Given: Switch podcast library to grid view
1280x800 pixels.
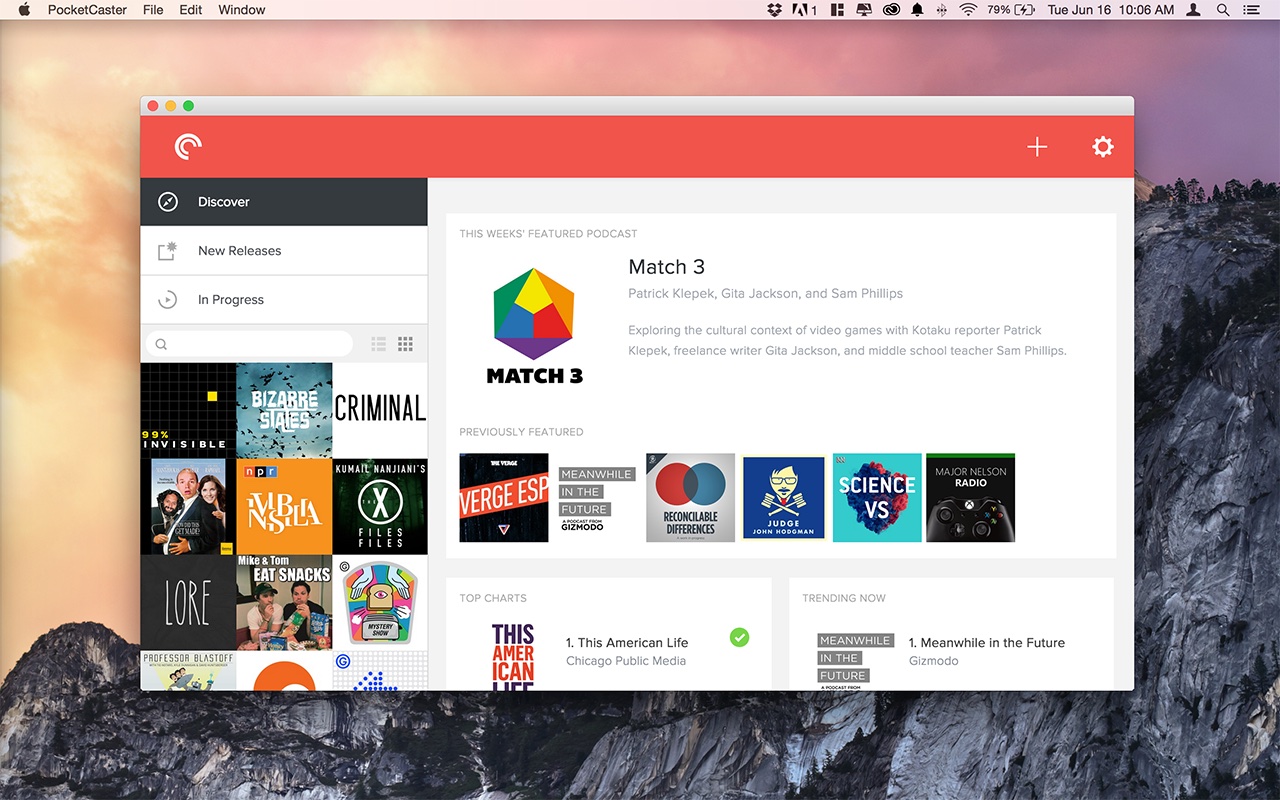Looking at the screenshot, I should [405, 344].
